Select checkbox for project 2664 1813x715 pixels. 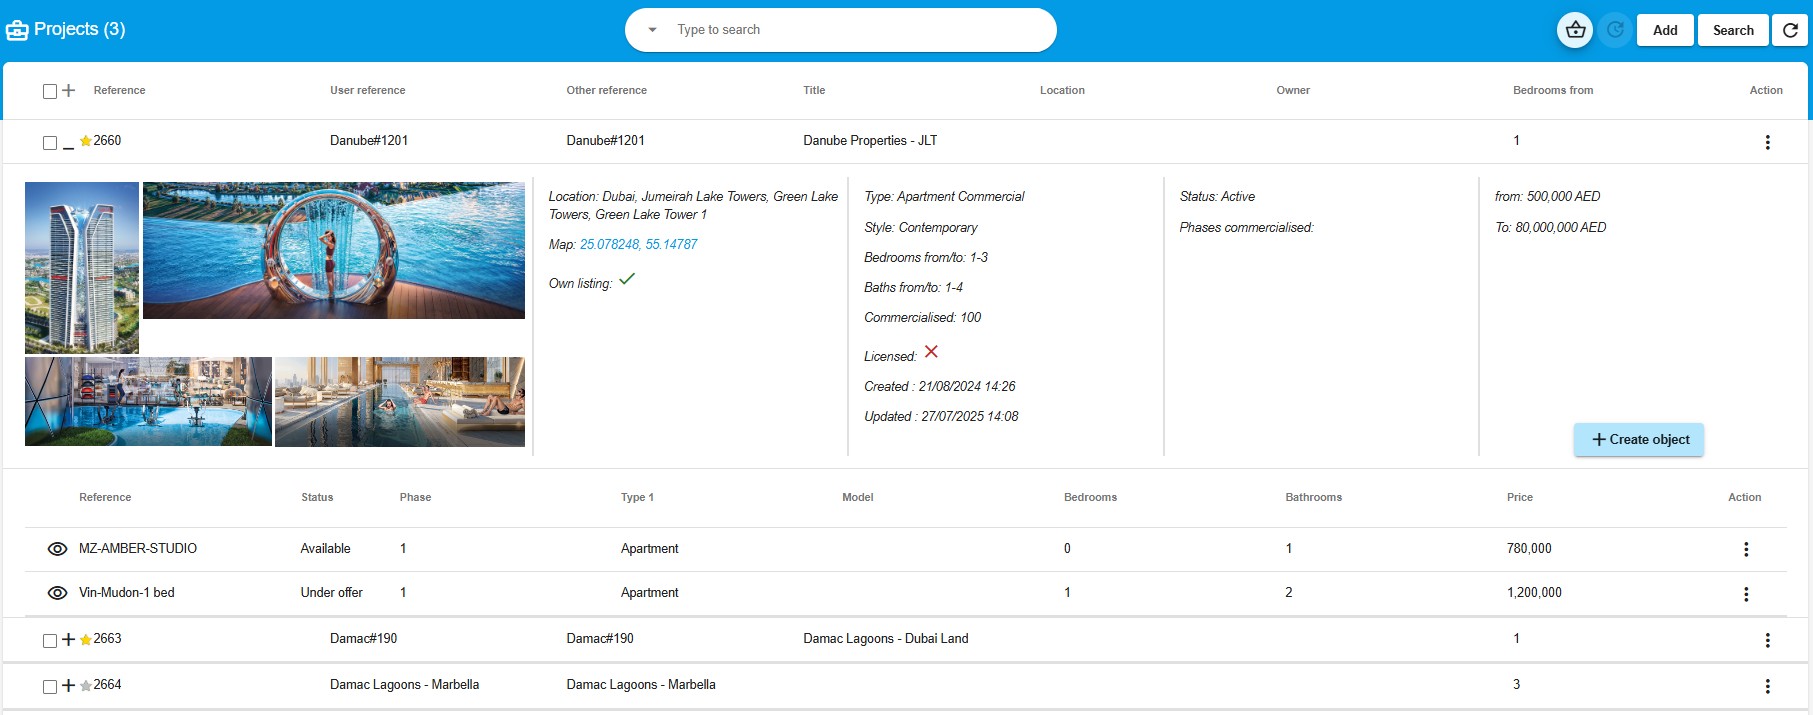point(50,686)
